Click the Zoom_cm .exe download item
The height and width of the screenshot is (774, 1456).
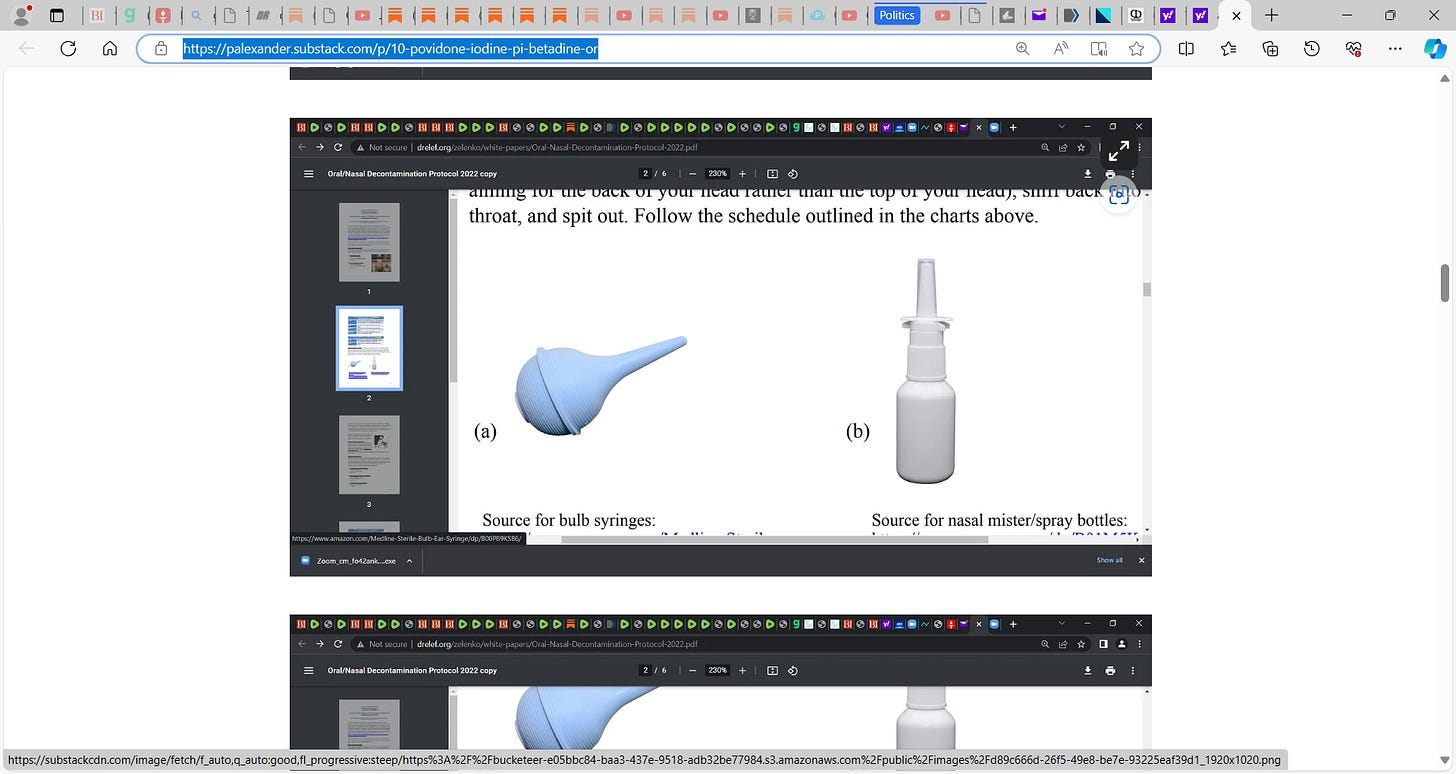[x=356, y=561]
